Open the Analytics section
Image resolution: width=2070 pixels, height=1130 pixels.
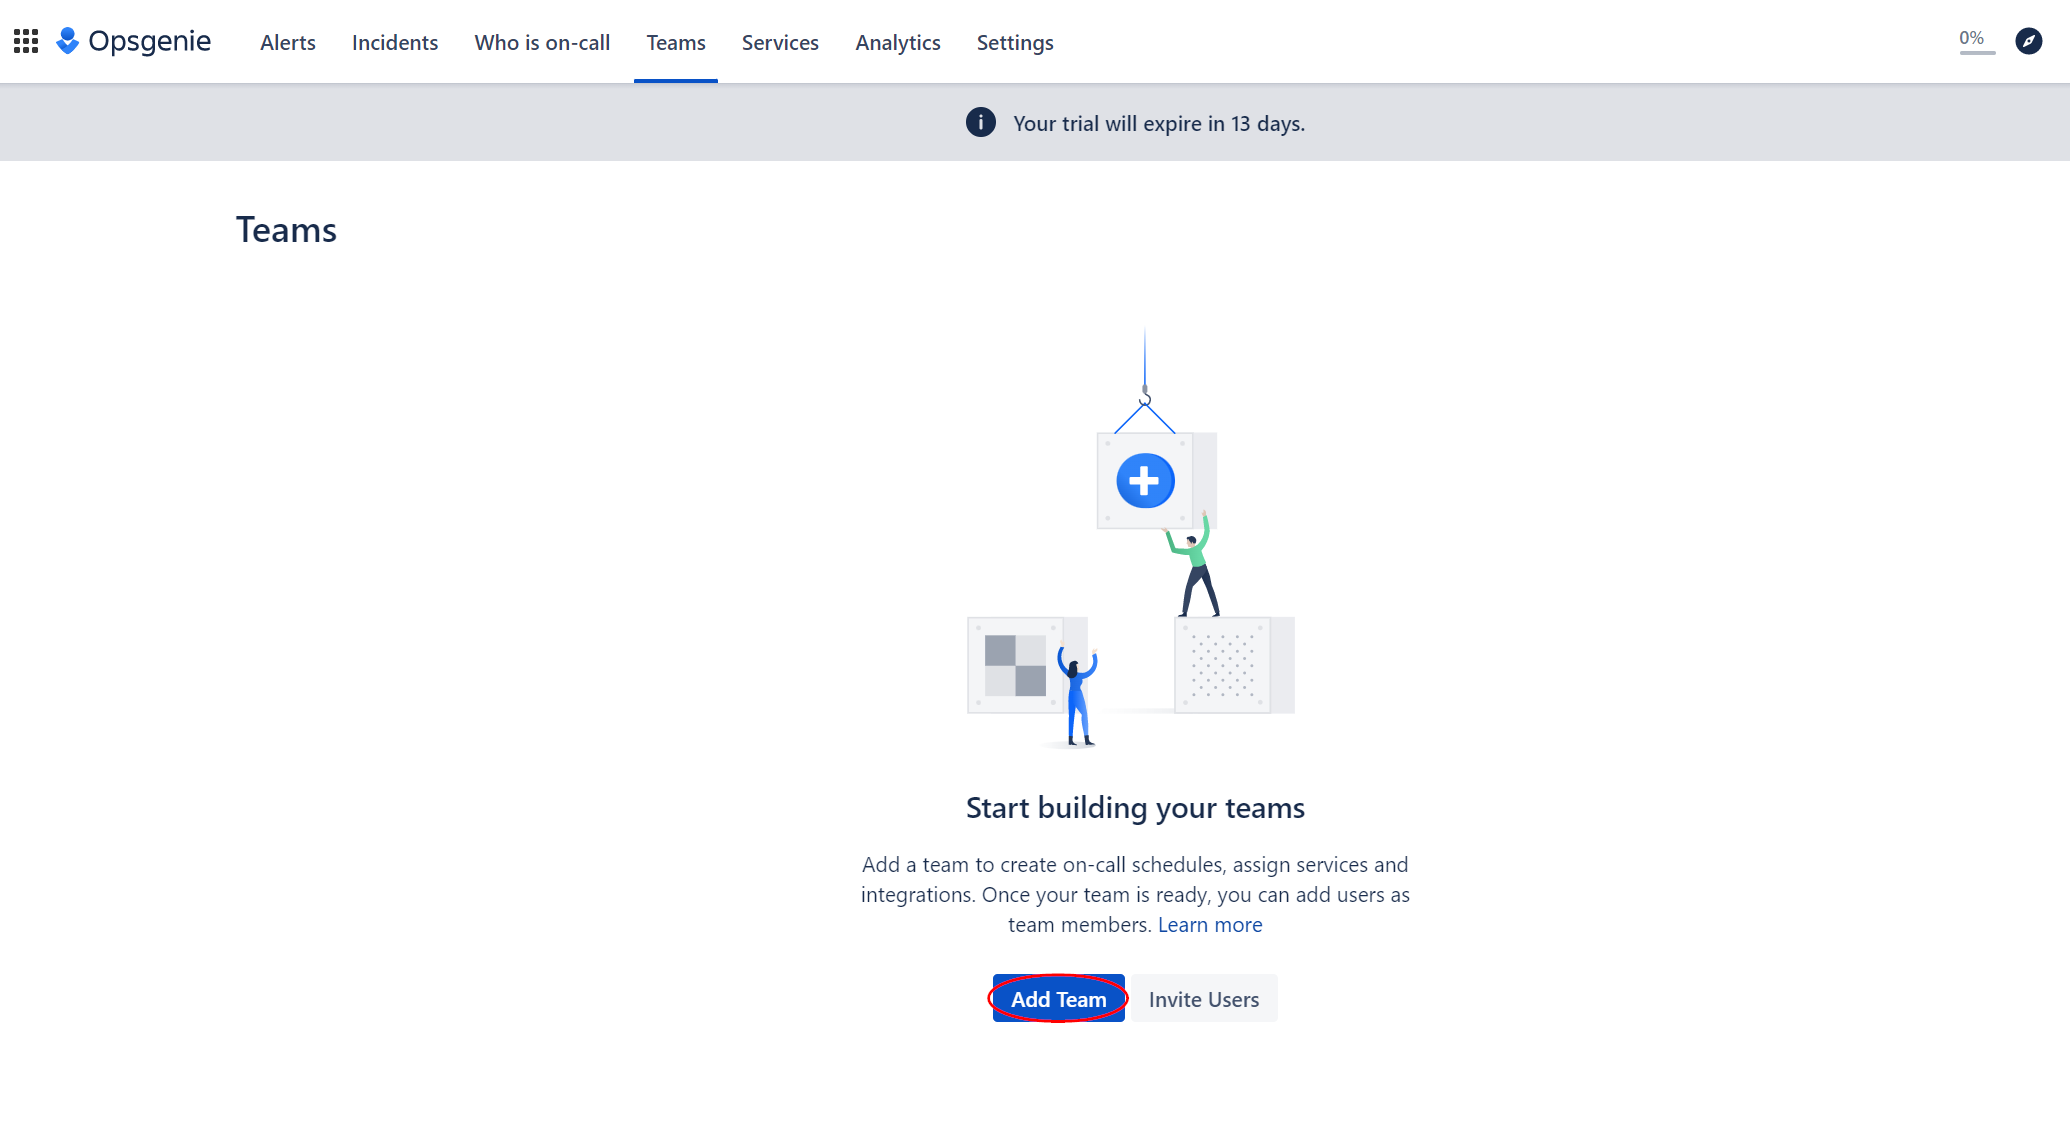(897, 42)
